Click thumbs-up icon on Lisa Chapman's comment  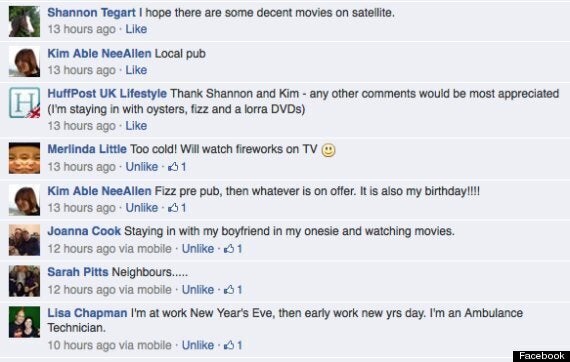[229, 345]
